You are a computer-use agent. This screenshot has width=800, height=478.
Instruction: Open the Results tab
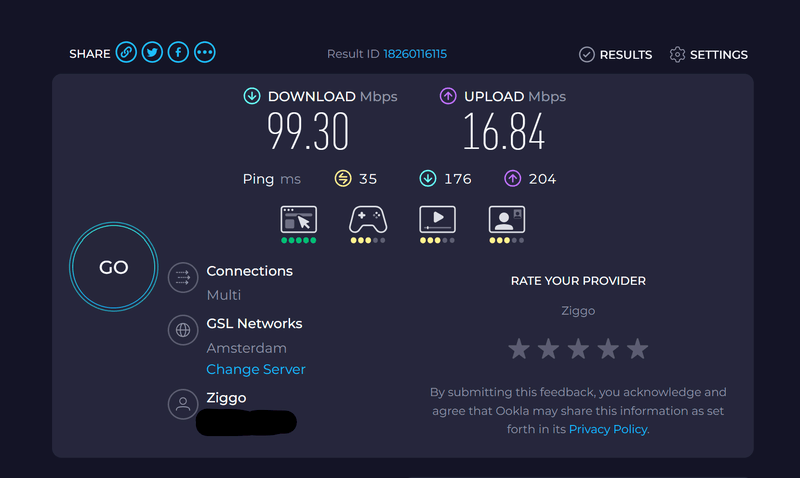click(x=615, y=55)
